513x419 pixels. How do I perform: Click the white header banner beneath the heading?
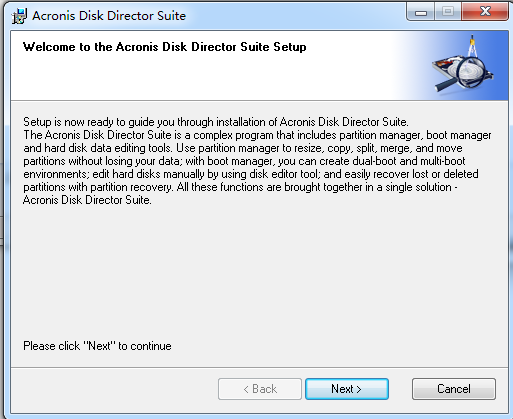200,78
